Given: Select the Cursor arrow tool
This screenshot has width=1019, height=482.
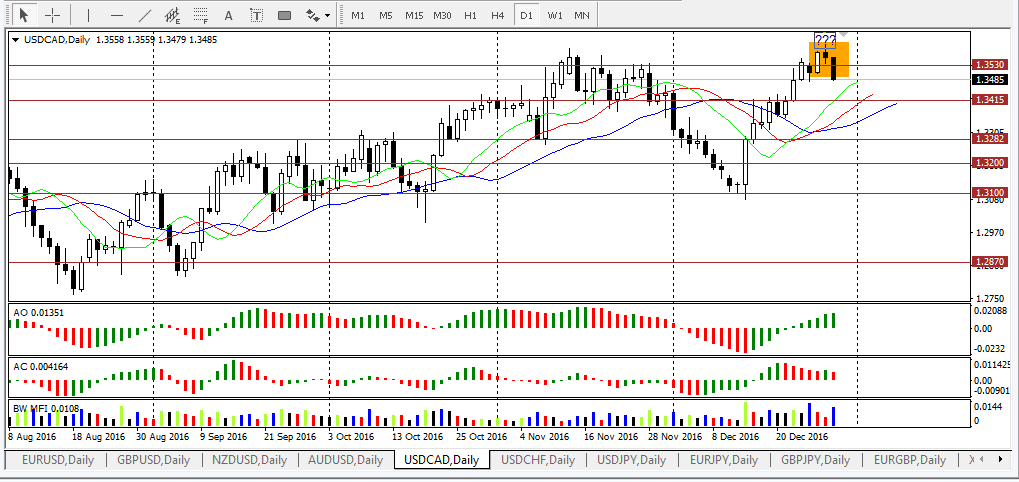Looking at the screenshot, I should coord(25,14).
